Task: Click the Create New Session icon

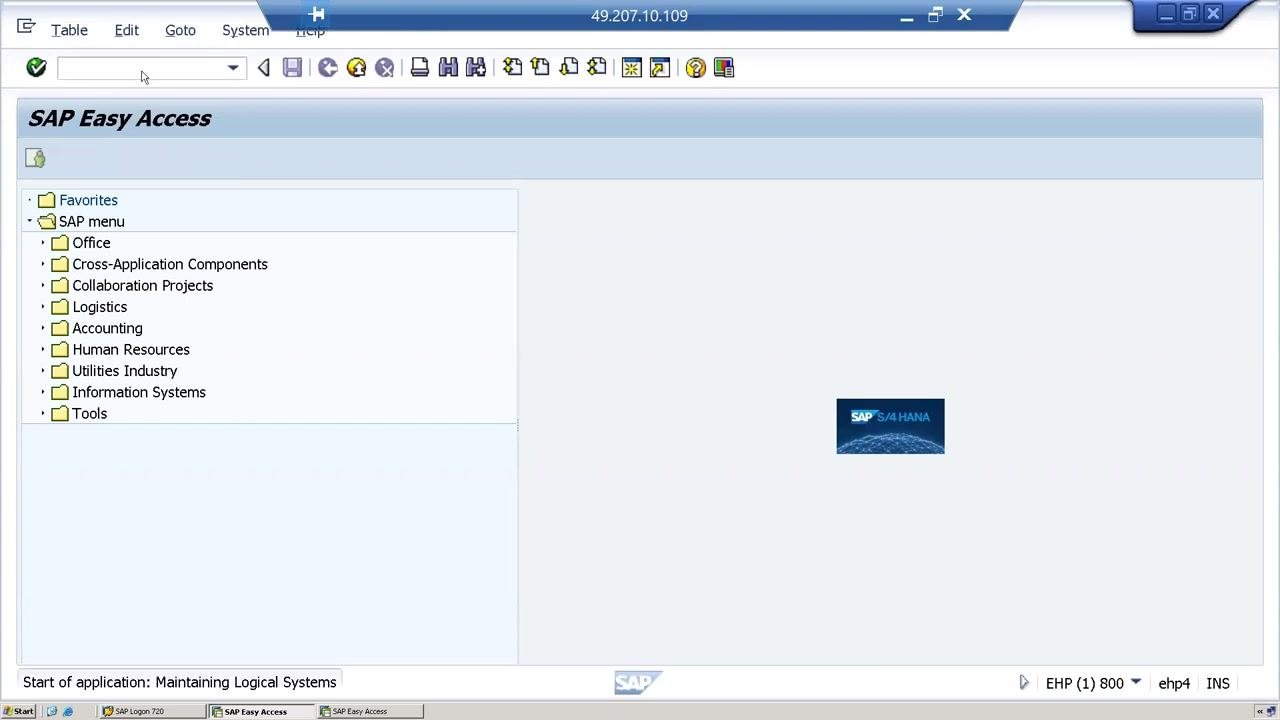Action: point(632,68)
